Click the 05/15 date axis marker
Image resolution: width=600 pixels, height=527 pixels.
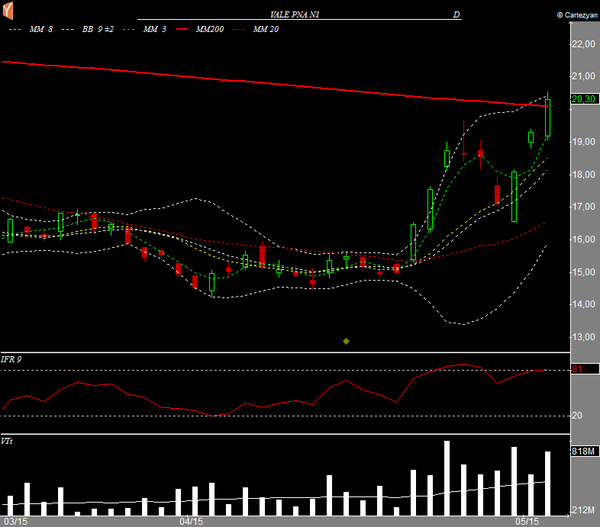(x=527, y=521)
